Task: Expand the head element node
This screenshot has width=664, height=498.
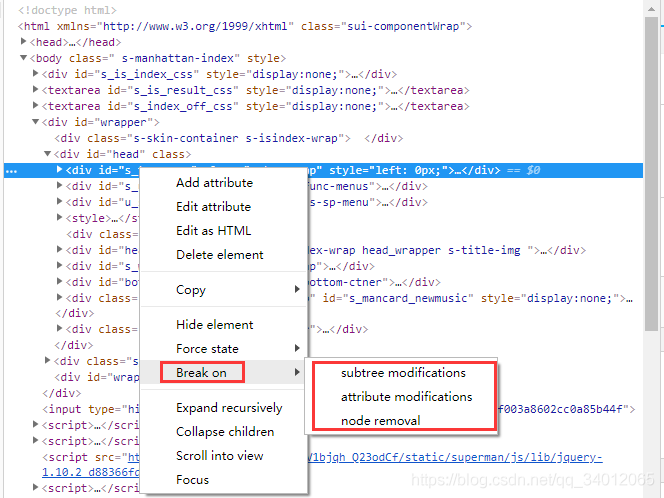Action: click(24, 42)
